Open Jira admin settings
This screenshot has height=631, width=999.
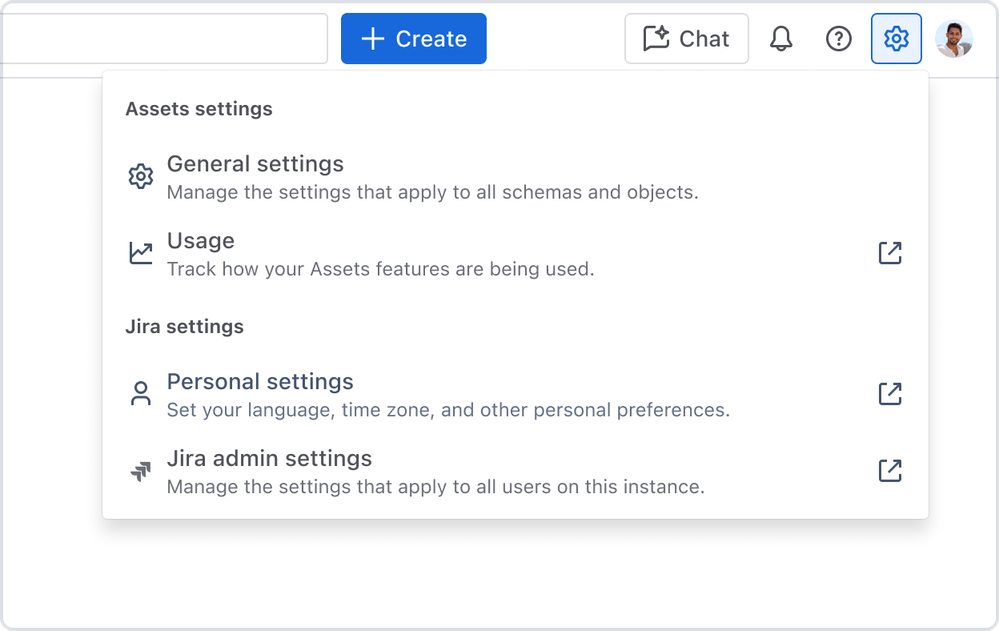pyautogui.click(x=515, y=472)
